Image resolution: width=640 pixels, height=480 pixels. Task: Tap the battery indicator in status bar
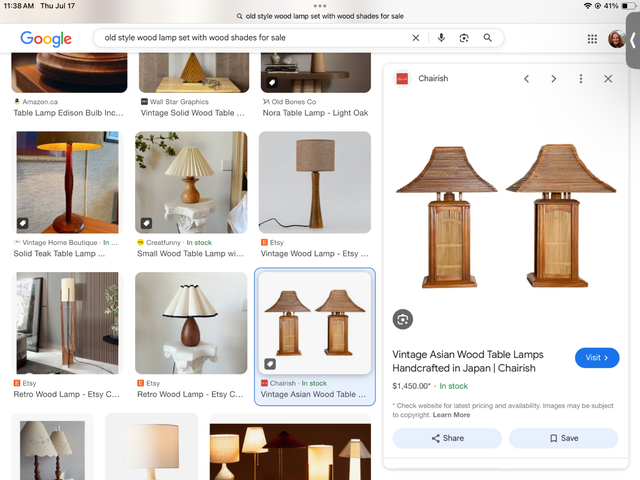coord(627,6)
